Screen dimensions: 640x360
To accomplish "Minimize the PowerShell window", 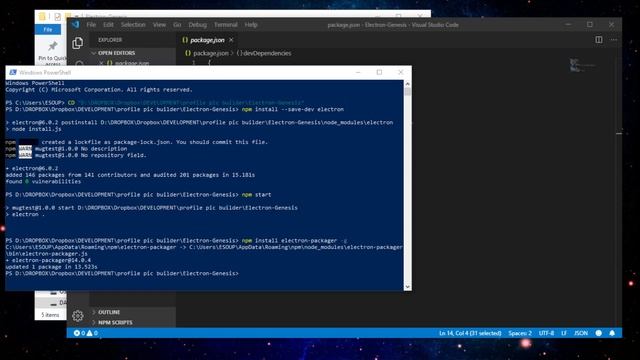I will [x=358, y=72].
